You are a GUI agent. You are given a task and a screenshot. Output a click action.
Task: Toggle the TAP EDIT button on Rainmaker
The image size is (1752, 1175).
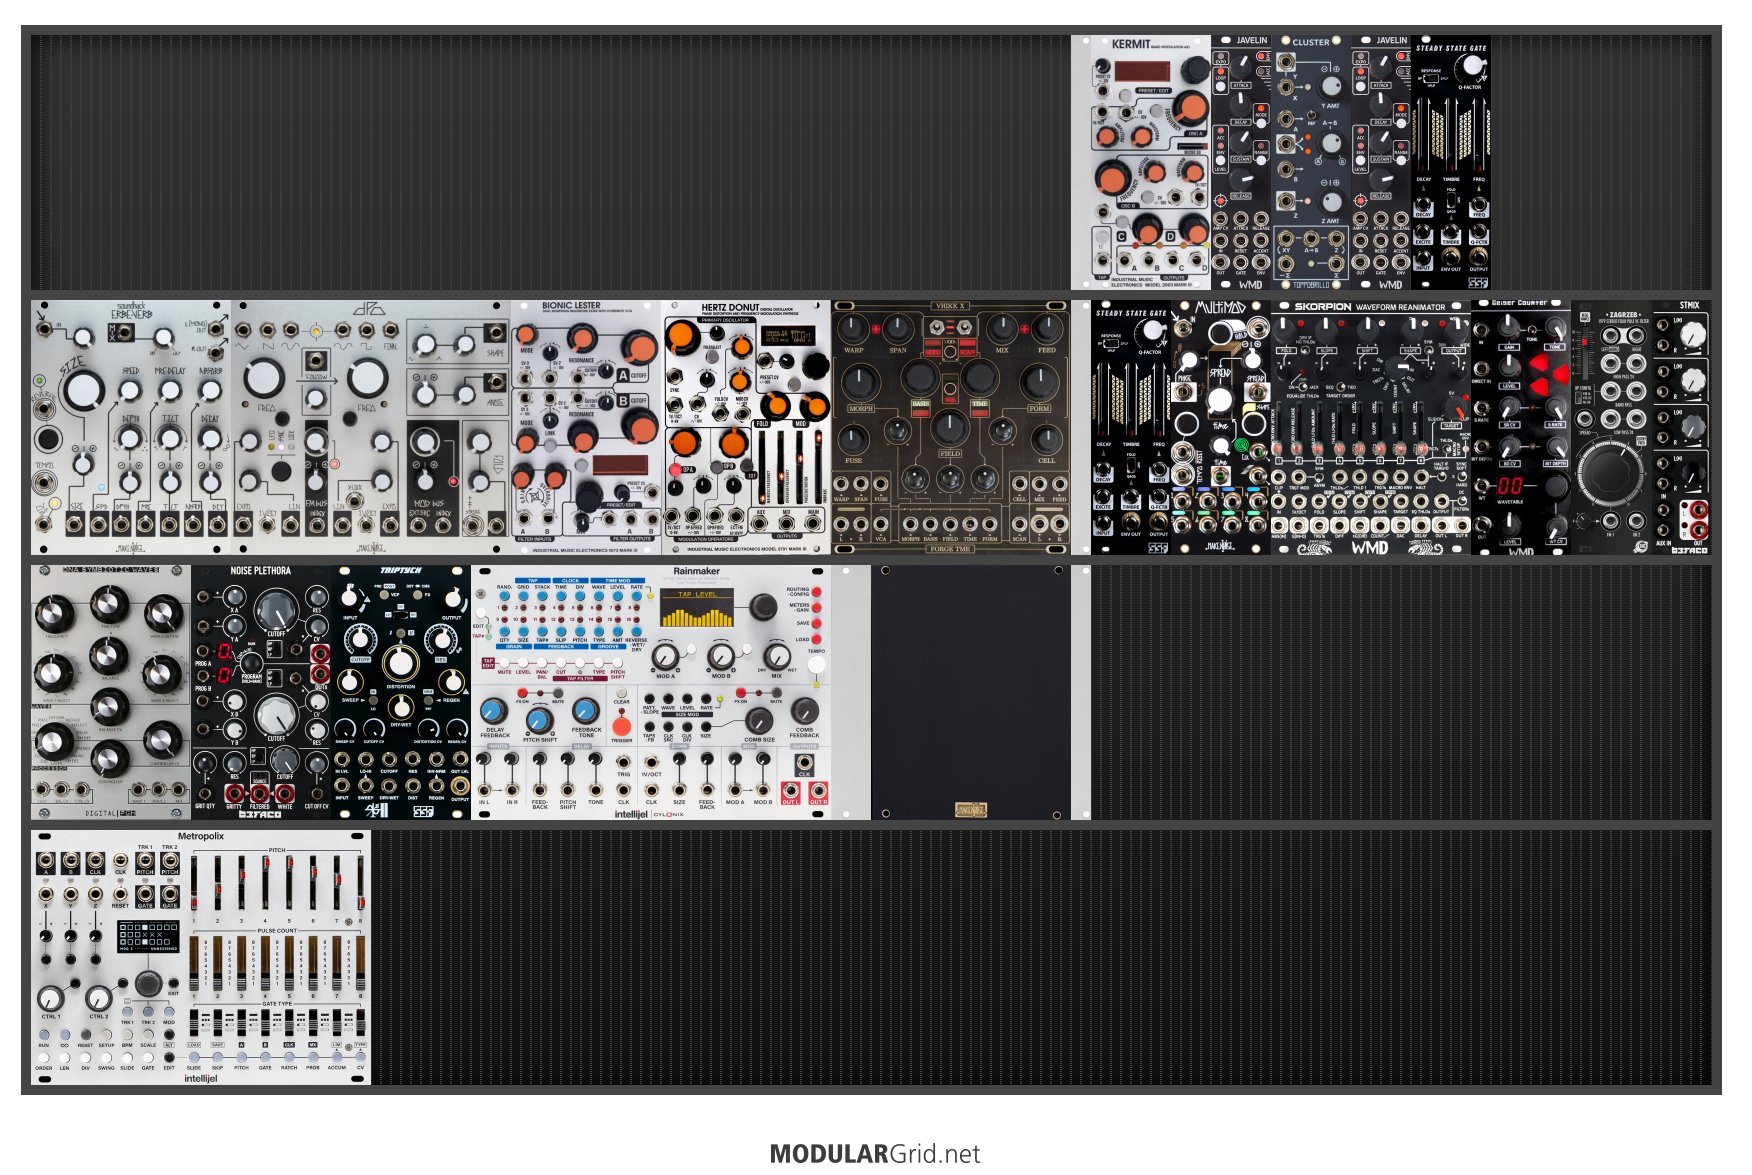(489, 663)
